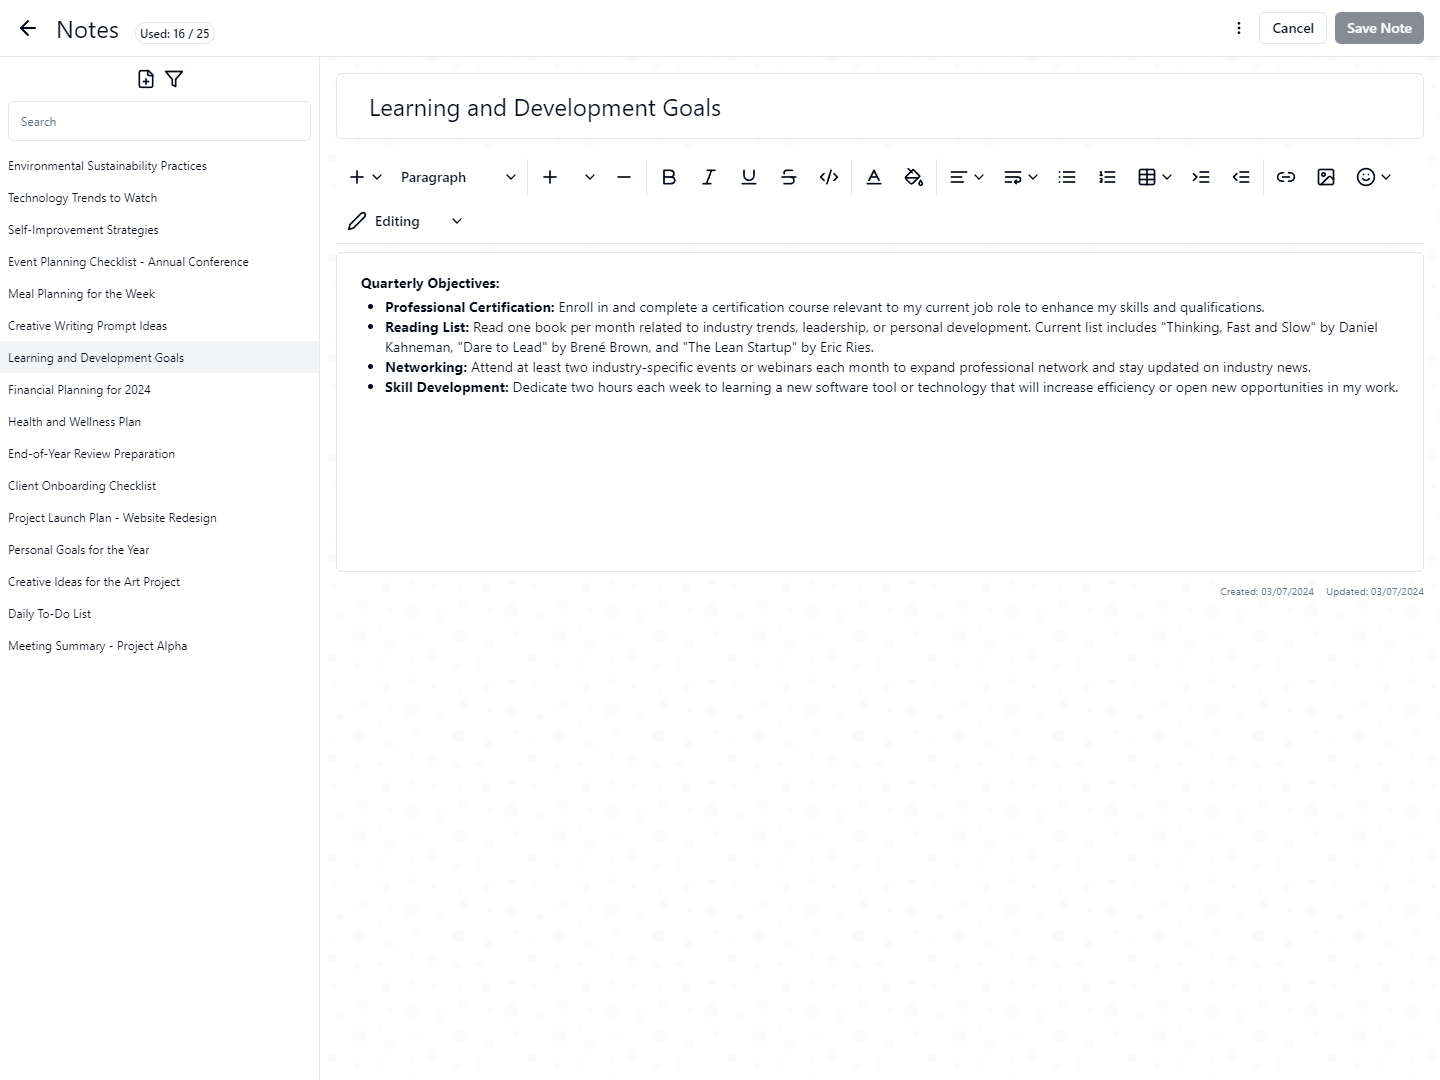
Task: Toggle bold formatting
Action: coord(669,177)
